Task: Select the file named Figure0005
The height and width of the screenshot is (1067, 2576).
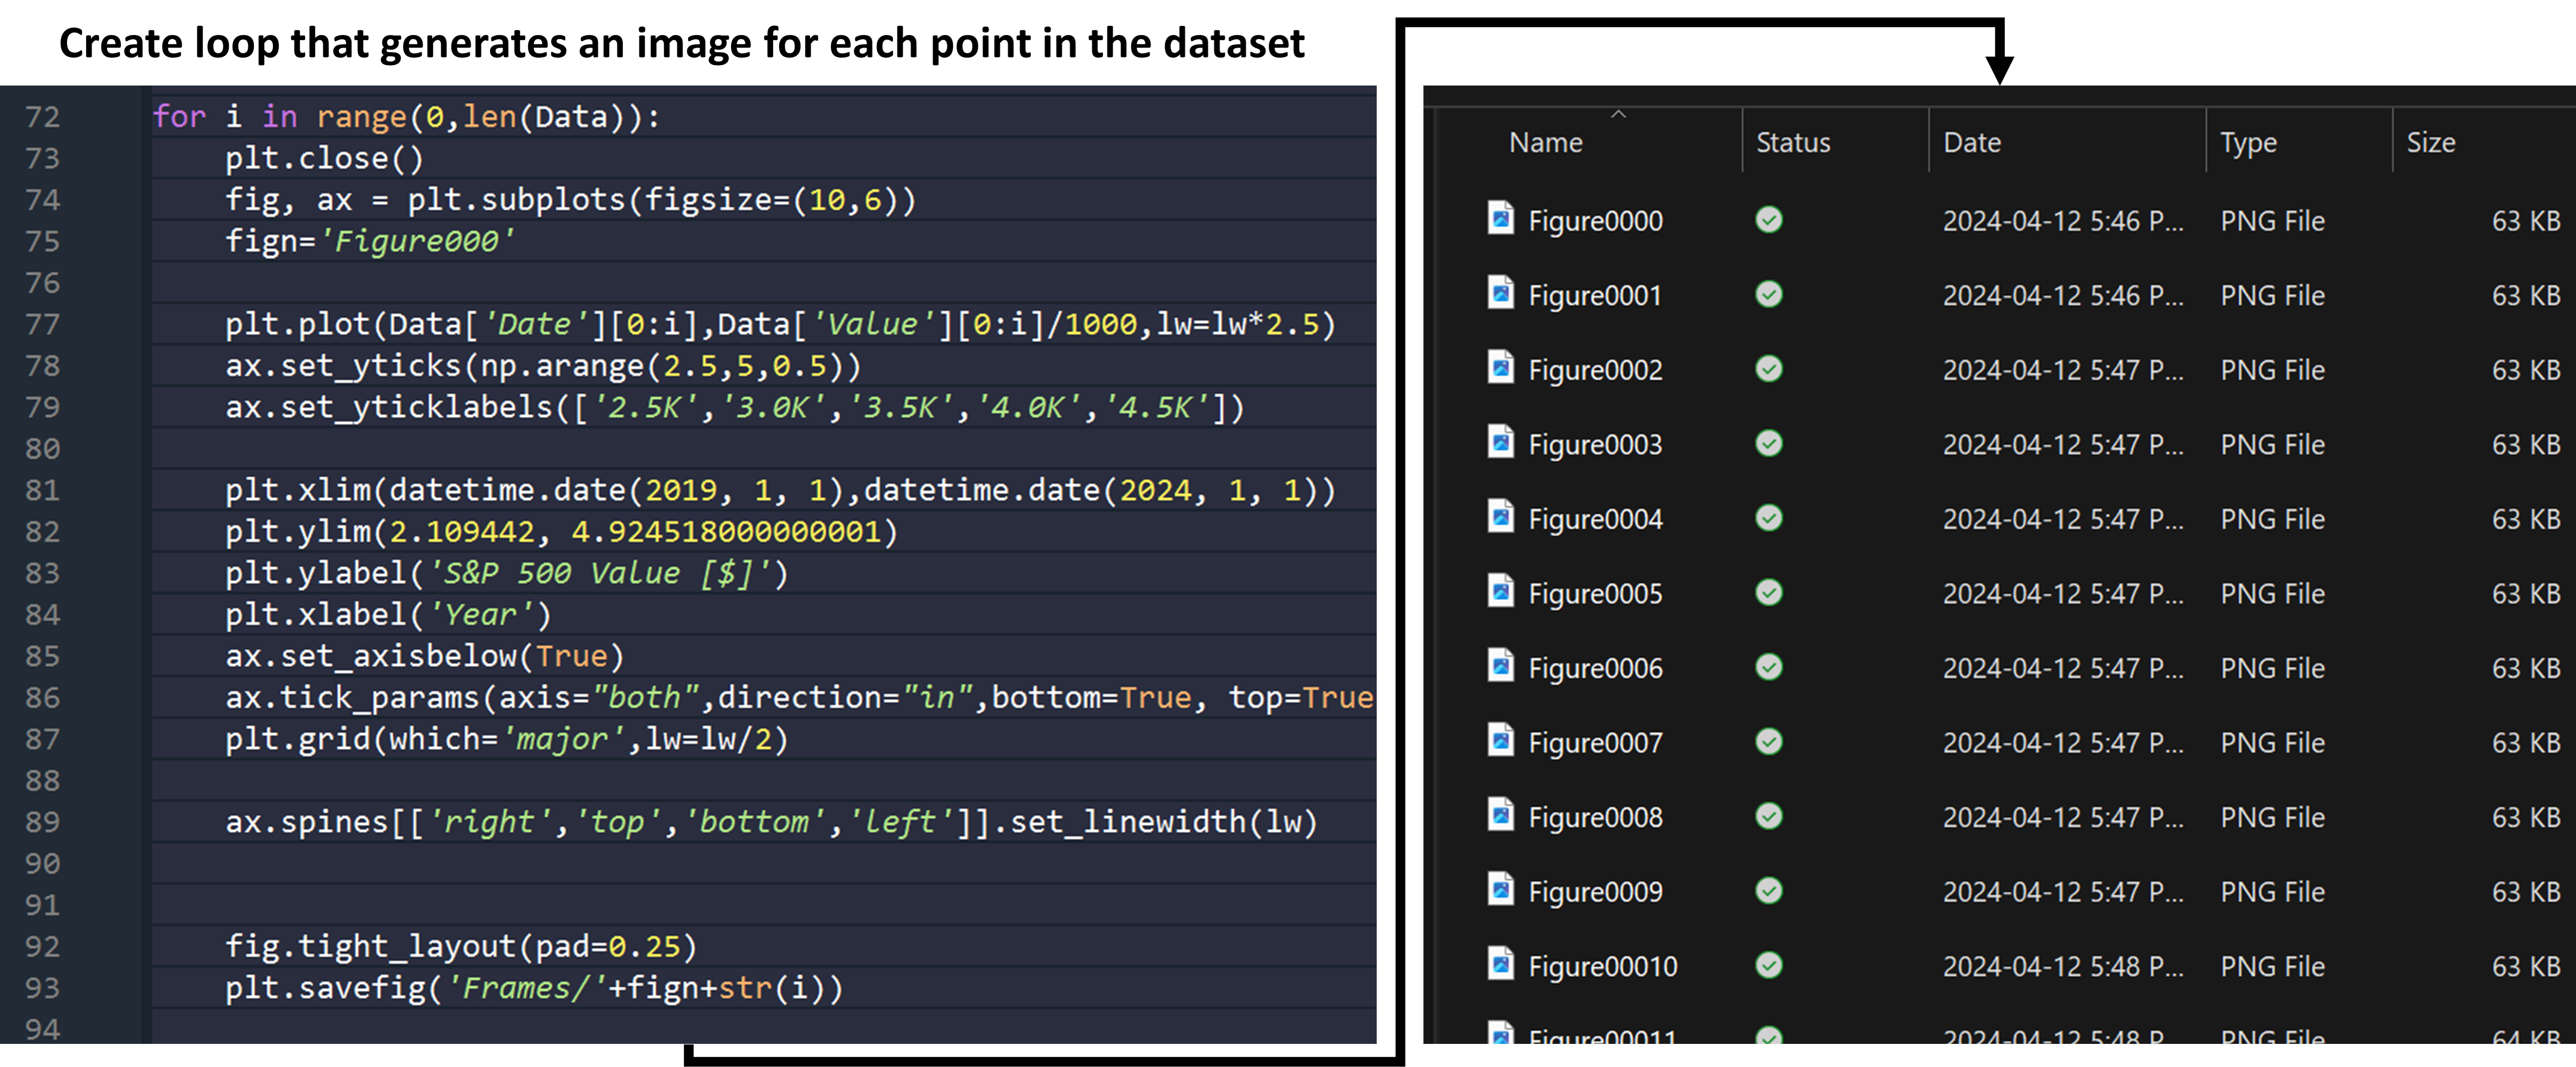Action: 1594,594
